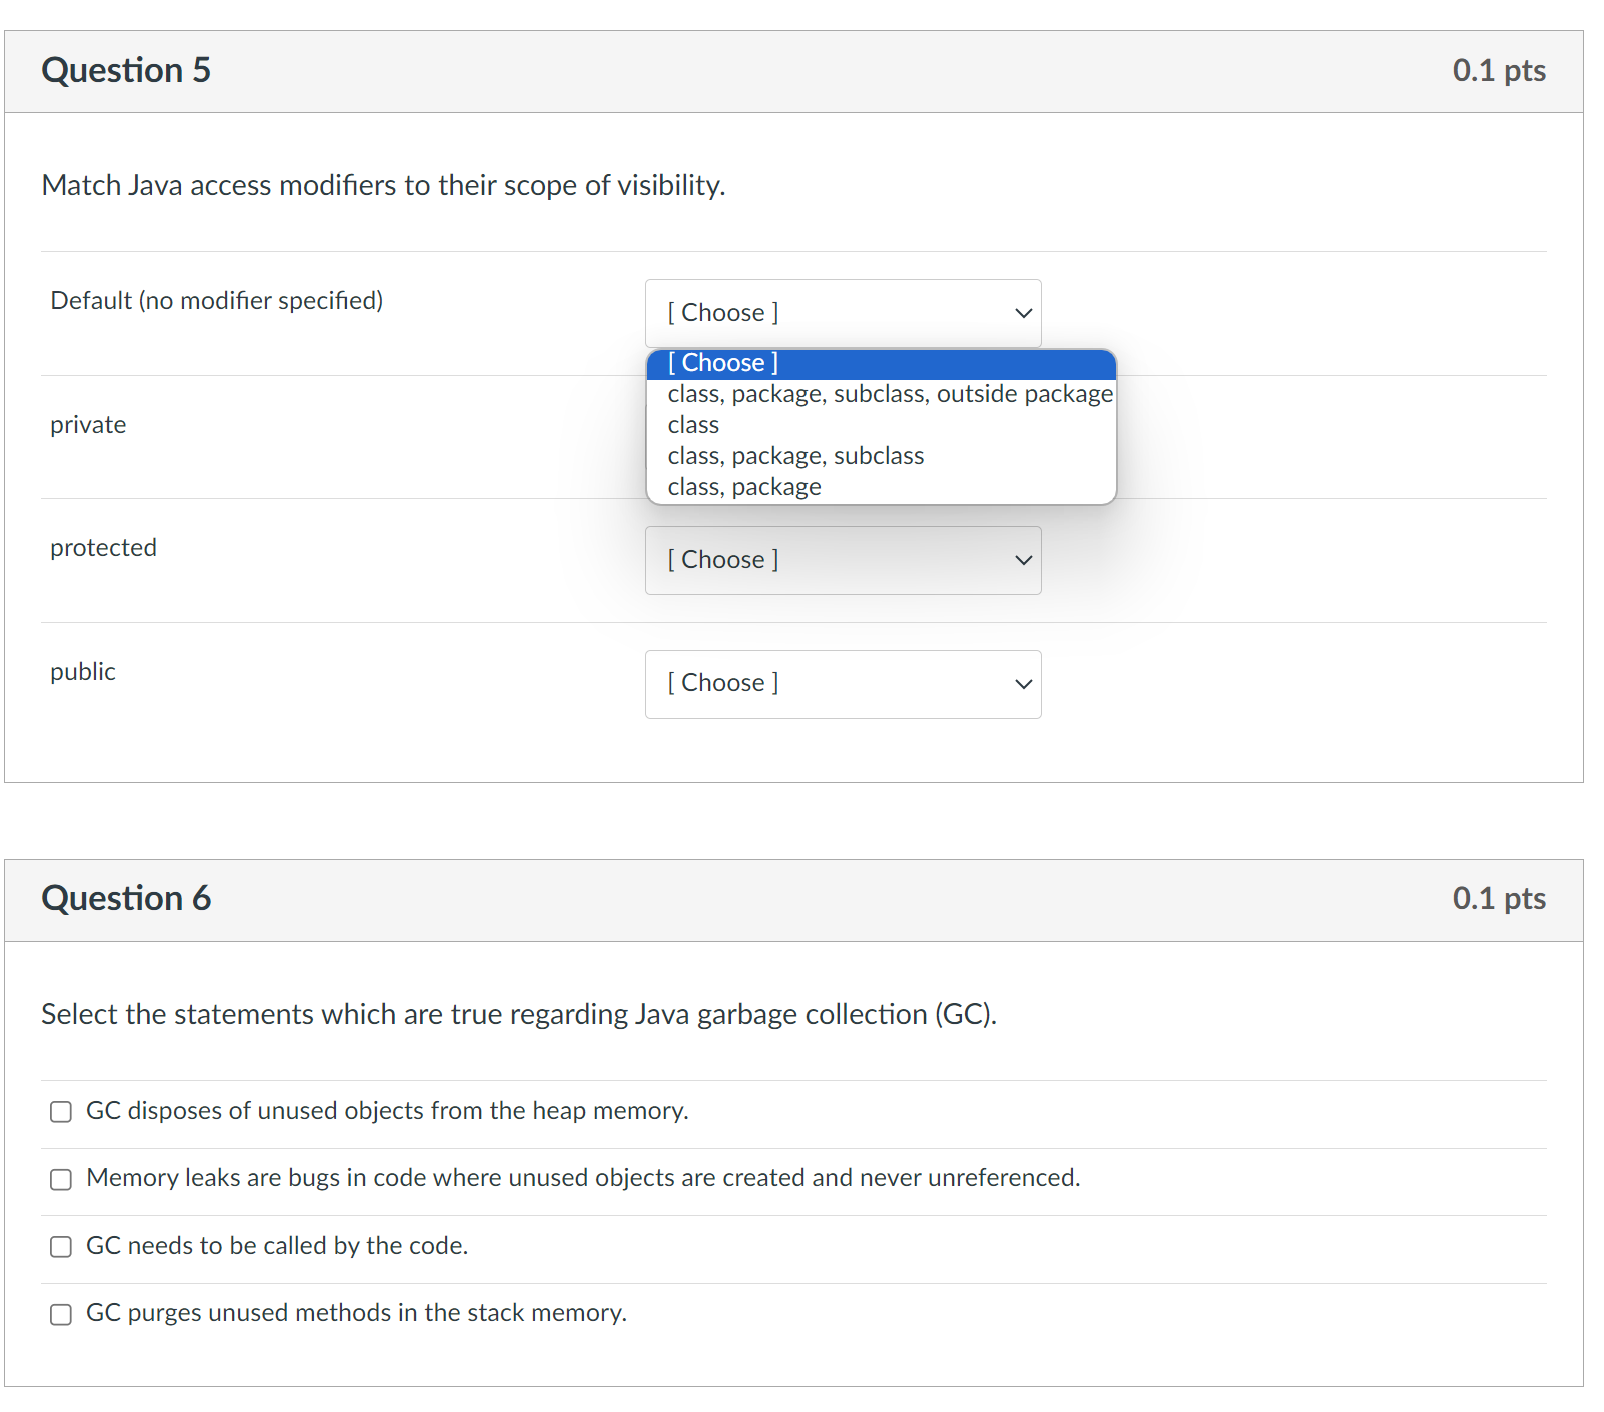This screenshot has height=1412, width=1604.
Task: Check the 'Memory leaks are bugs' box
Action: pos(61,1179)
